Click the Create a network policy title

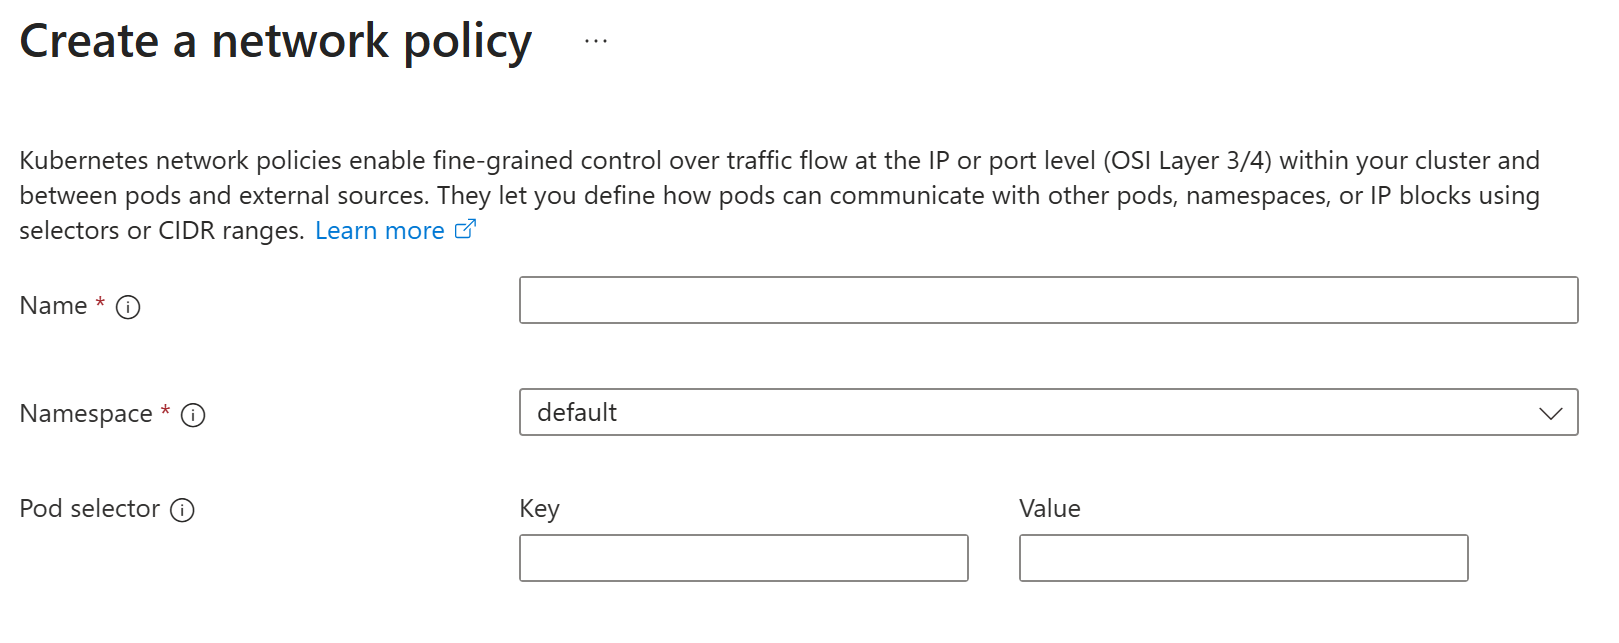pyautogui.click(x=275, y=41)
